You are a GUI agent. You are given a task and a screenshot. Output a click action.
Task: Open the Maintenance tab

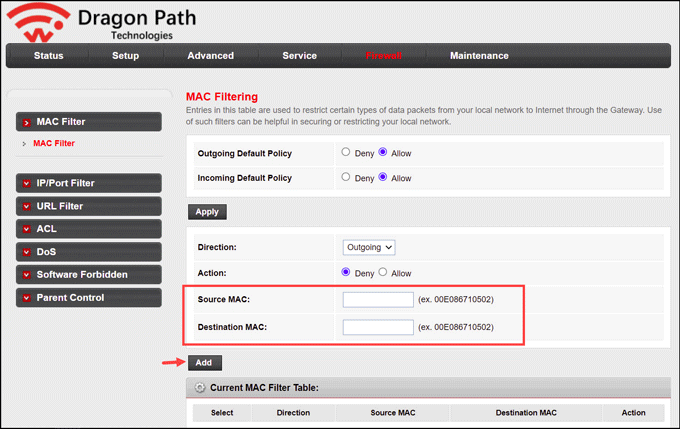point(479,56)
